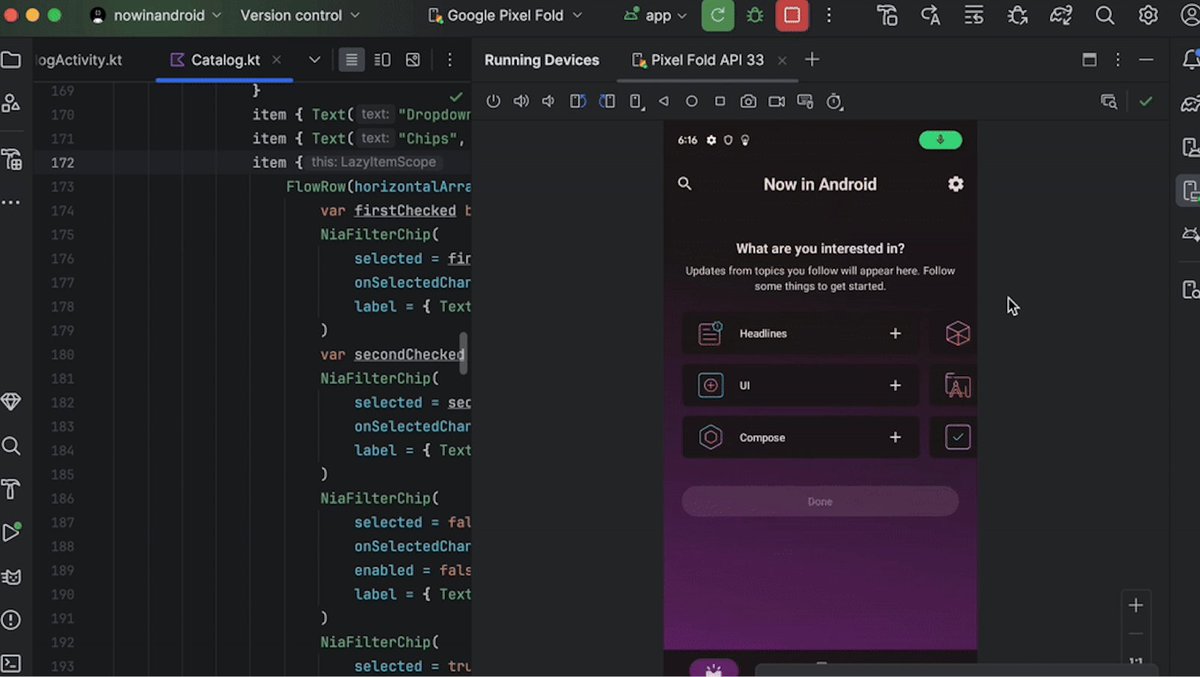1200x677 pixels.
Task: Open the Version control dropdown
Action: click(300, 15)
